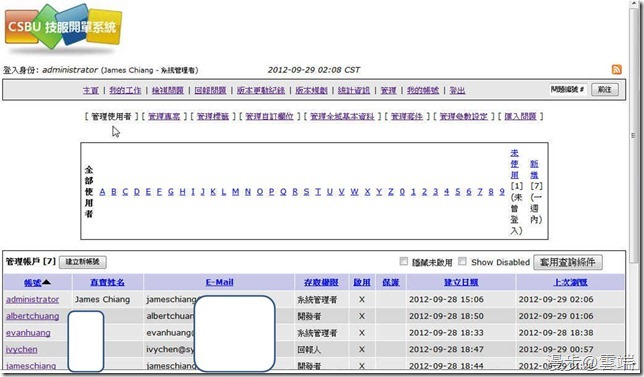Image resolution: width=644 pixels, height=377 pixels.
Task: Open 管理自訂欄位 management tab
Action: click(269, 116)
